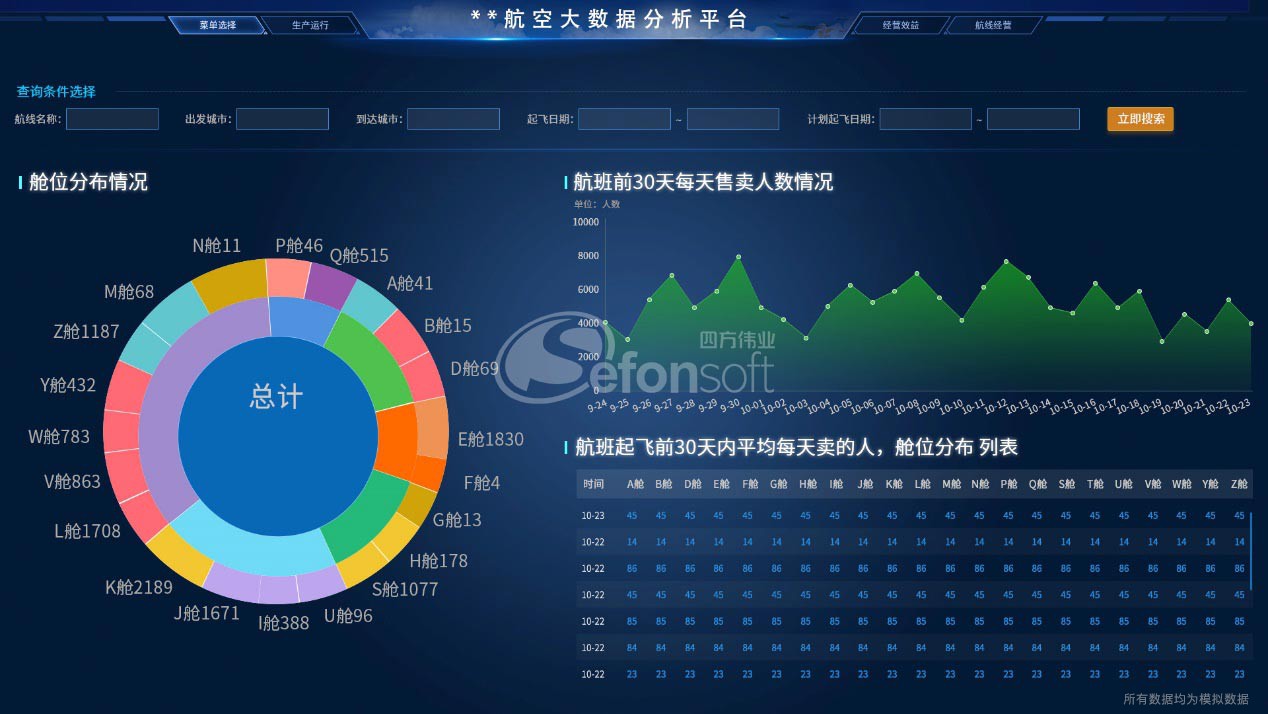
Task: Open the 经营效益 tab
Action: click(900, 25)
